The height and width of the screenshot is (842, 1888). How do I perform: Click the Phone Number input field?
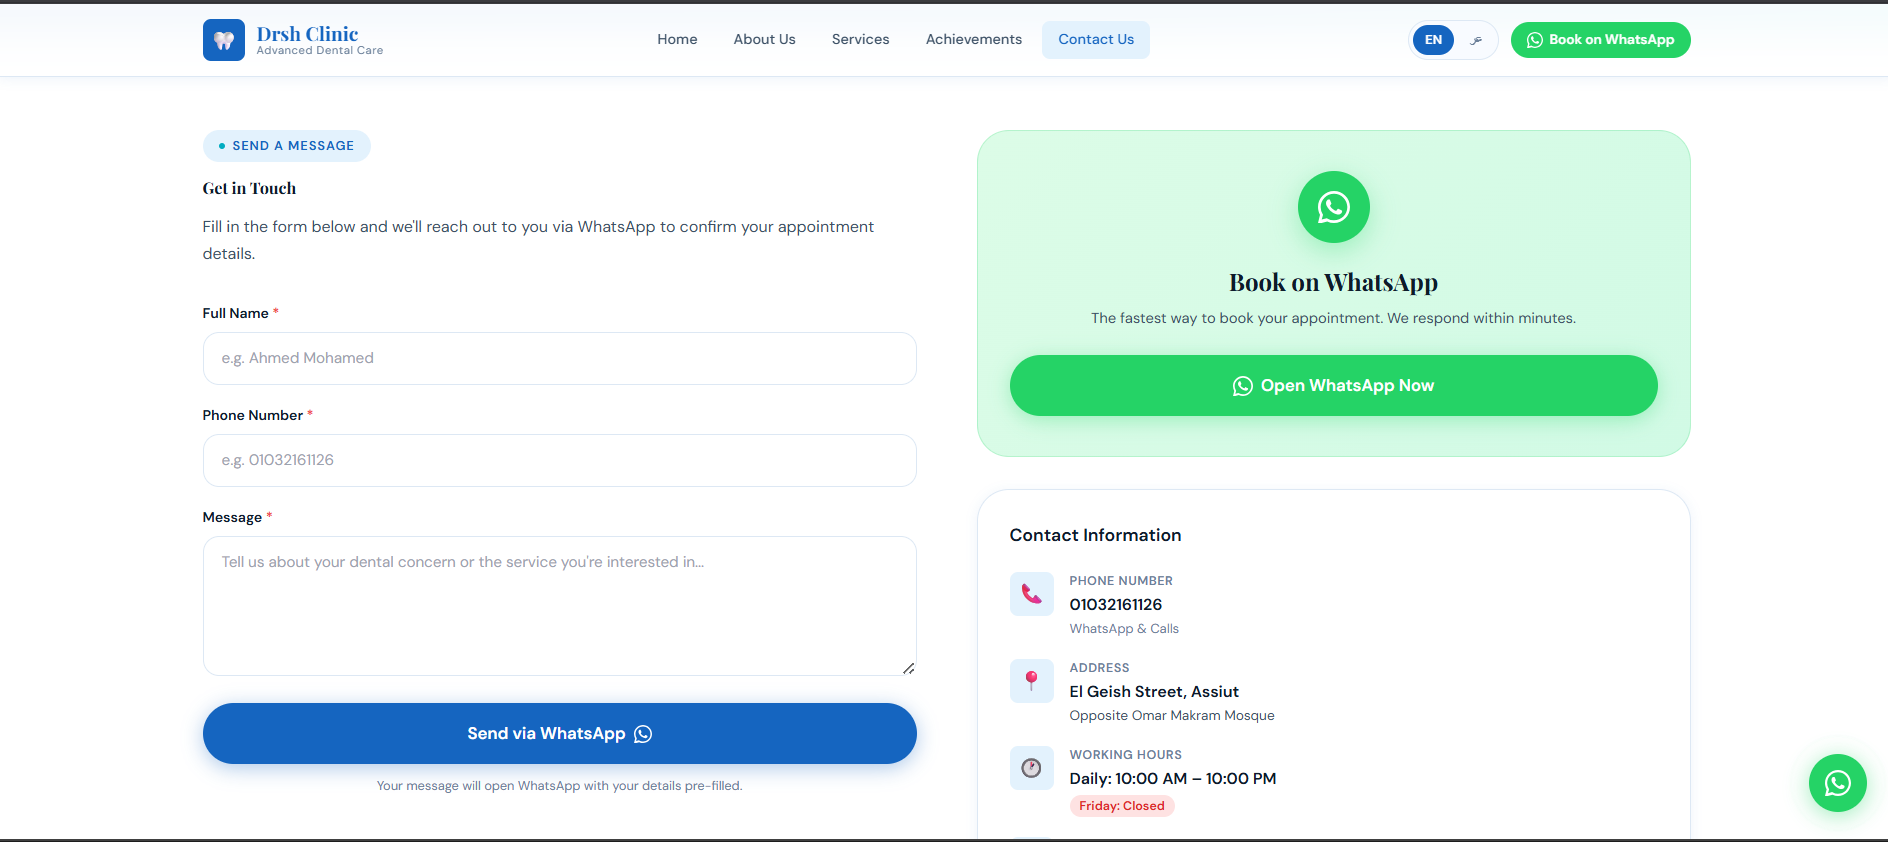click(x=559, y=460)
